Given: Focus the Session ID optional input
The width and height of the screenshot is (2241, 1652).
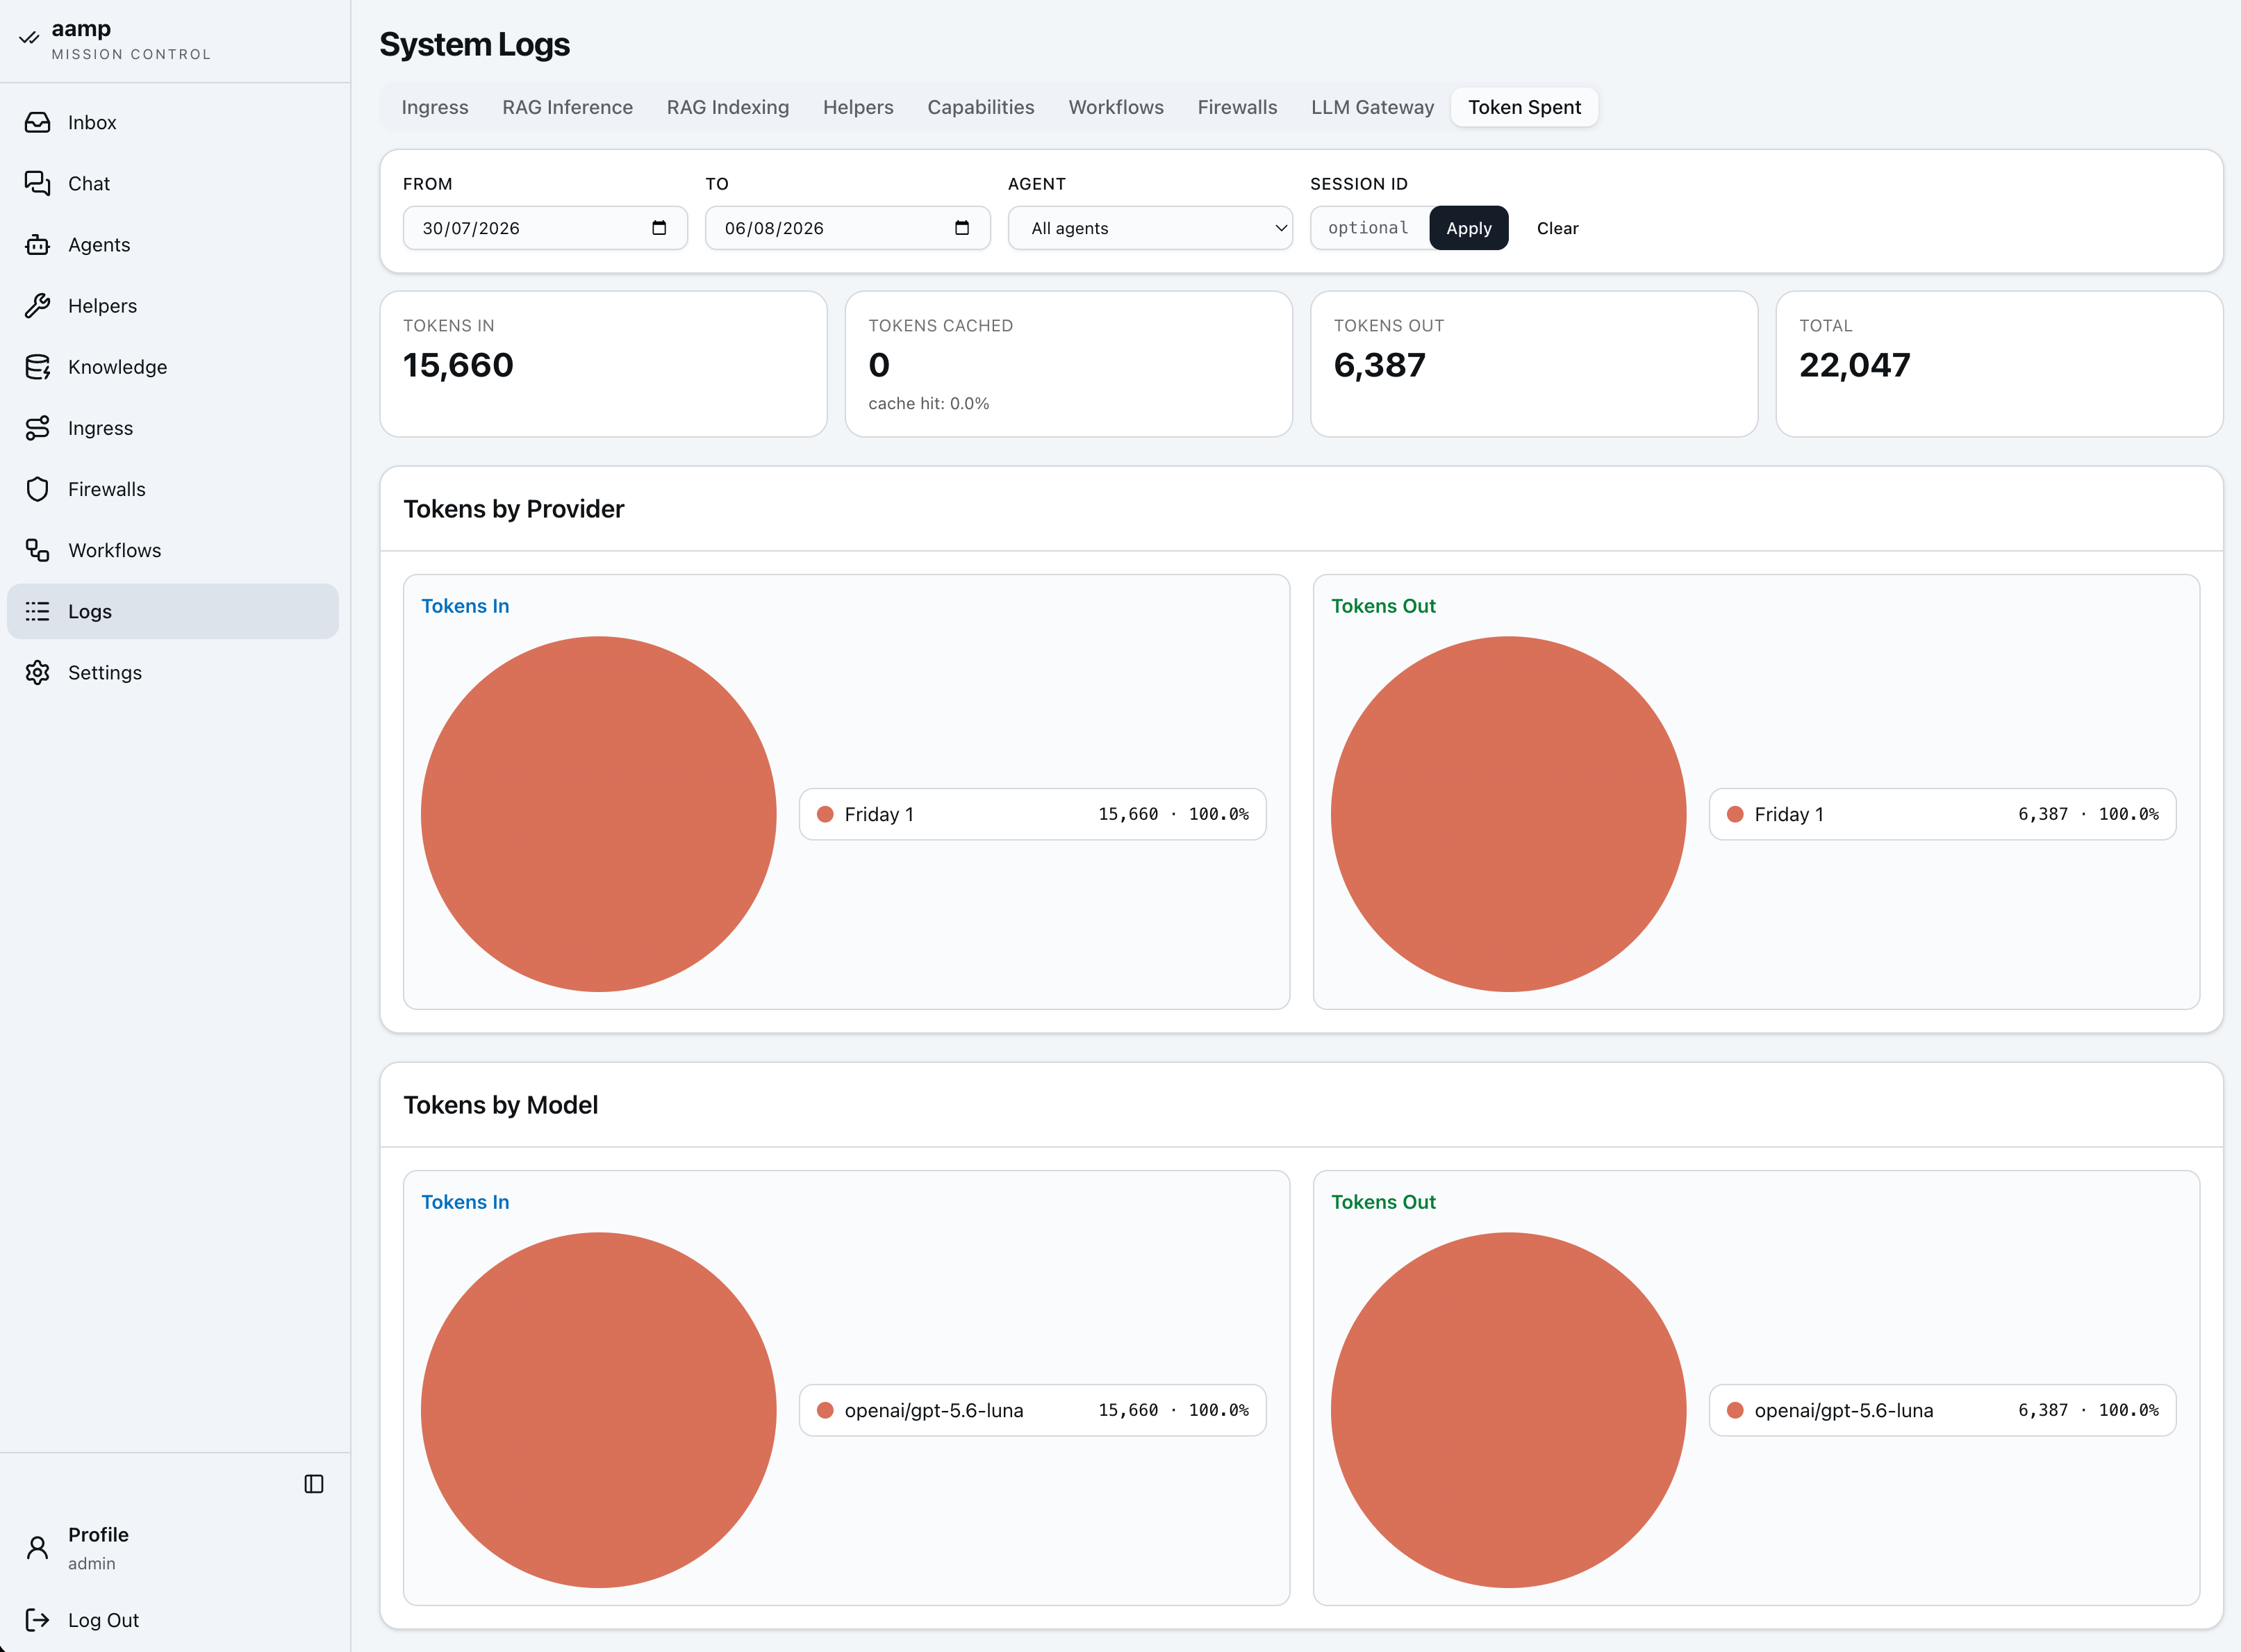Looking at the screenshot, I should click(1369, 228).
